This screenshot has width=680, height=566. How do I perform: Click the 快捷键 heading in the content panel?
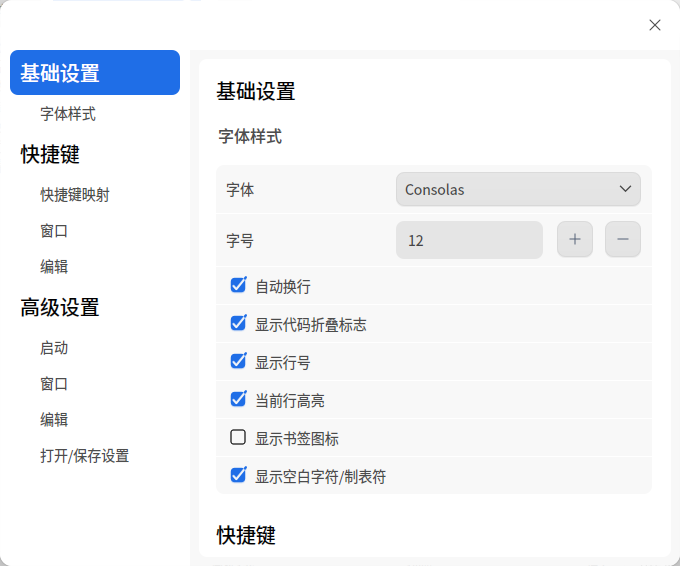coord(246,535)
